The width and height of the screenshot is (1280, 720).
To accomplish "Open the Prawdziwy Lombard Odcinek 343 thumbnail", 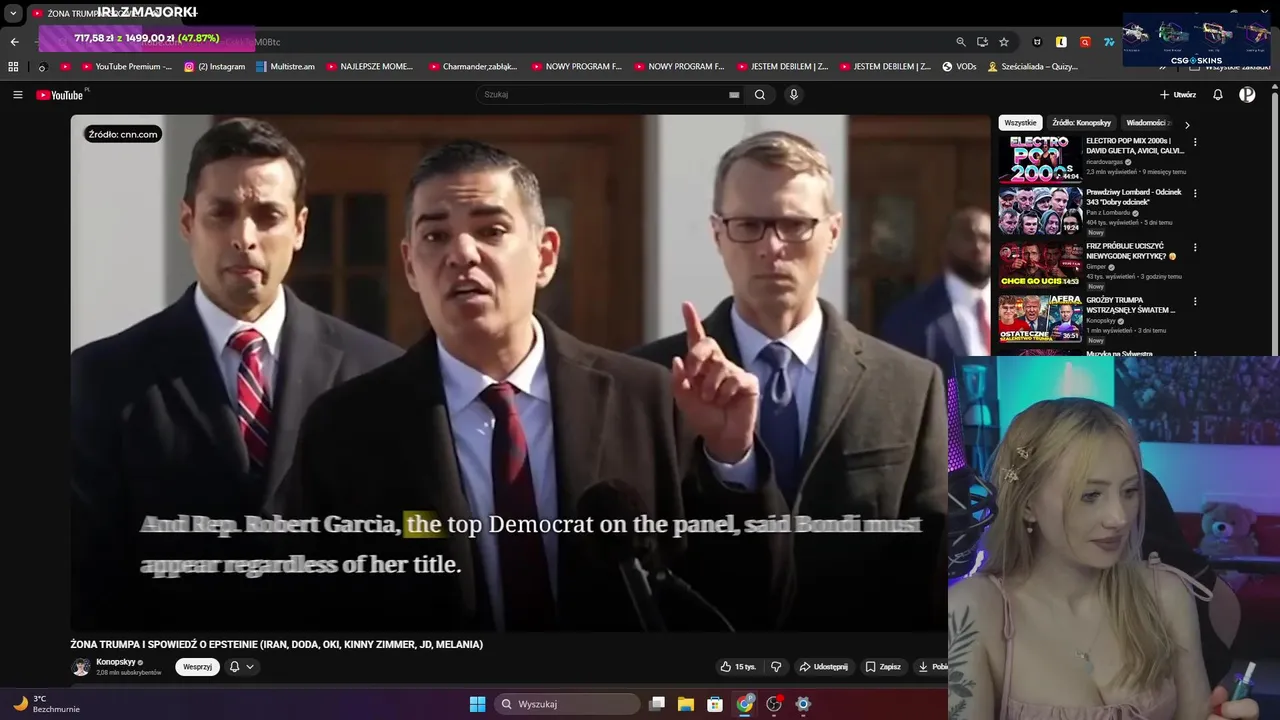I will tap(1040, 211).
